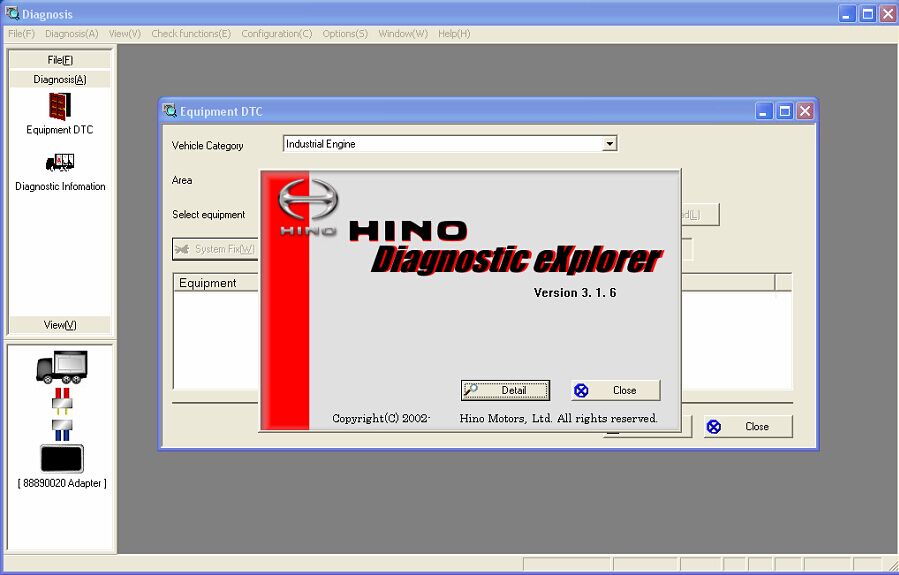Open the View(V) menu in menu bar
Image resolution: width=899 pixels, height=575 pixels.
coord(124,34)
